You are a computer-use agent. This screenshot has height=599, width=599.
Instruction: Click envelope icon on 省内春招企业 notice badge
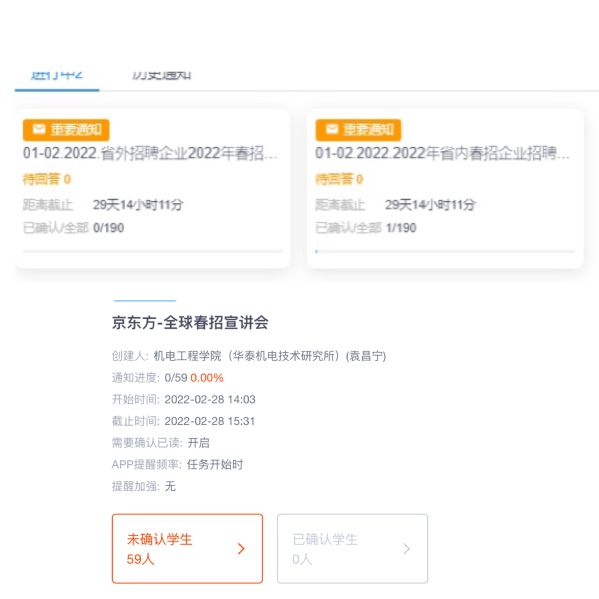click(x=332, y=130)
